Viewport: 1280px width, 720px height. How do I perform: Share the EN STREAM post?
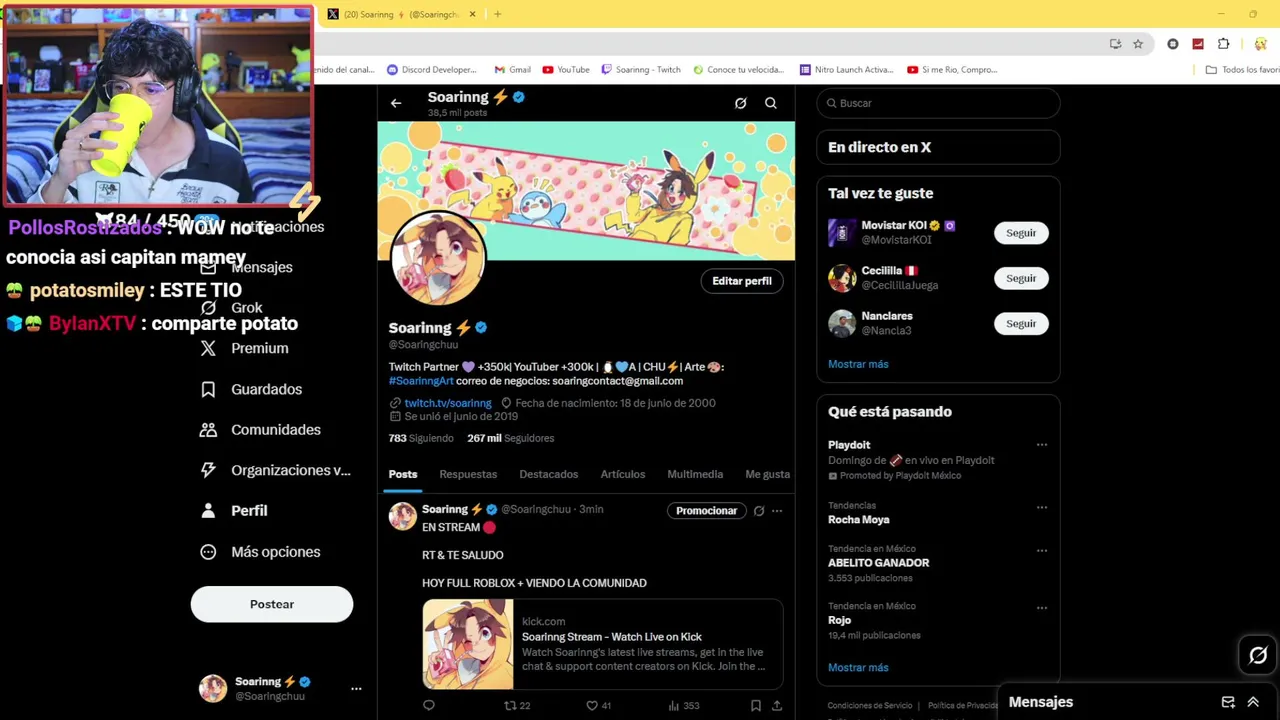pyautogui.click(x=777, y=706)
